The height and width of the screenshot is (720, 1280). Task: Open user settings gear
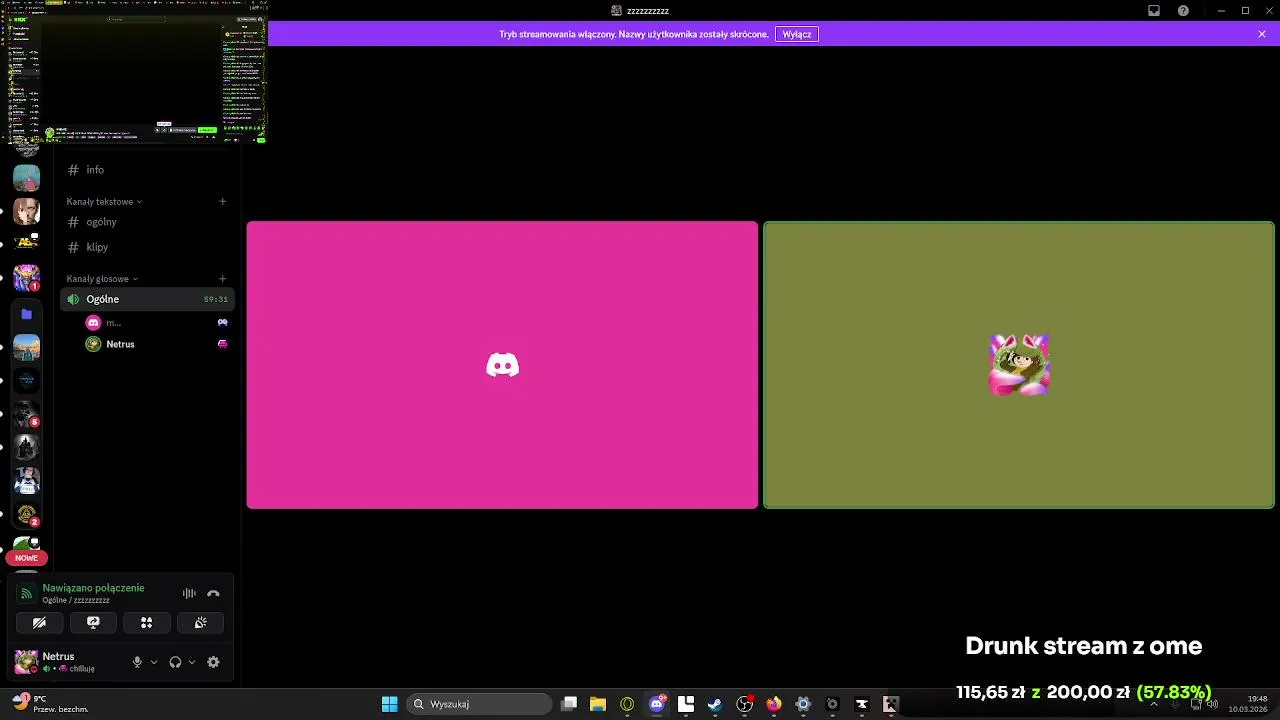pos(213,662)
